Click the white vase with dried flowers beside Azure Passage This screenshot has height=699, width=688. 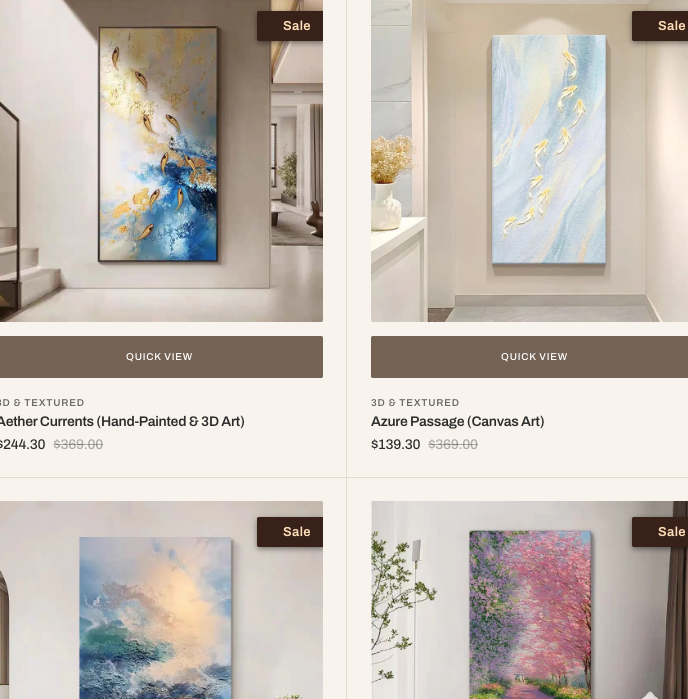(390, 183)
